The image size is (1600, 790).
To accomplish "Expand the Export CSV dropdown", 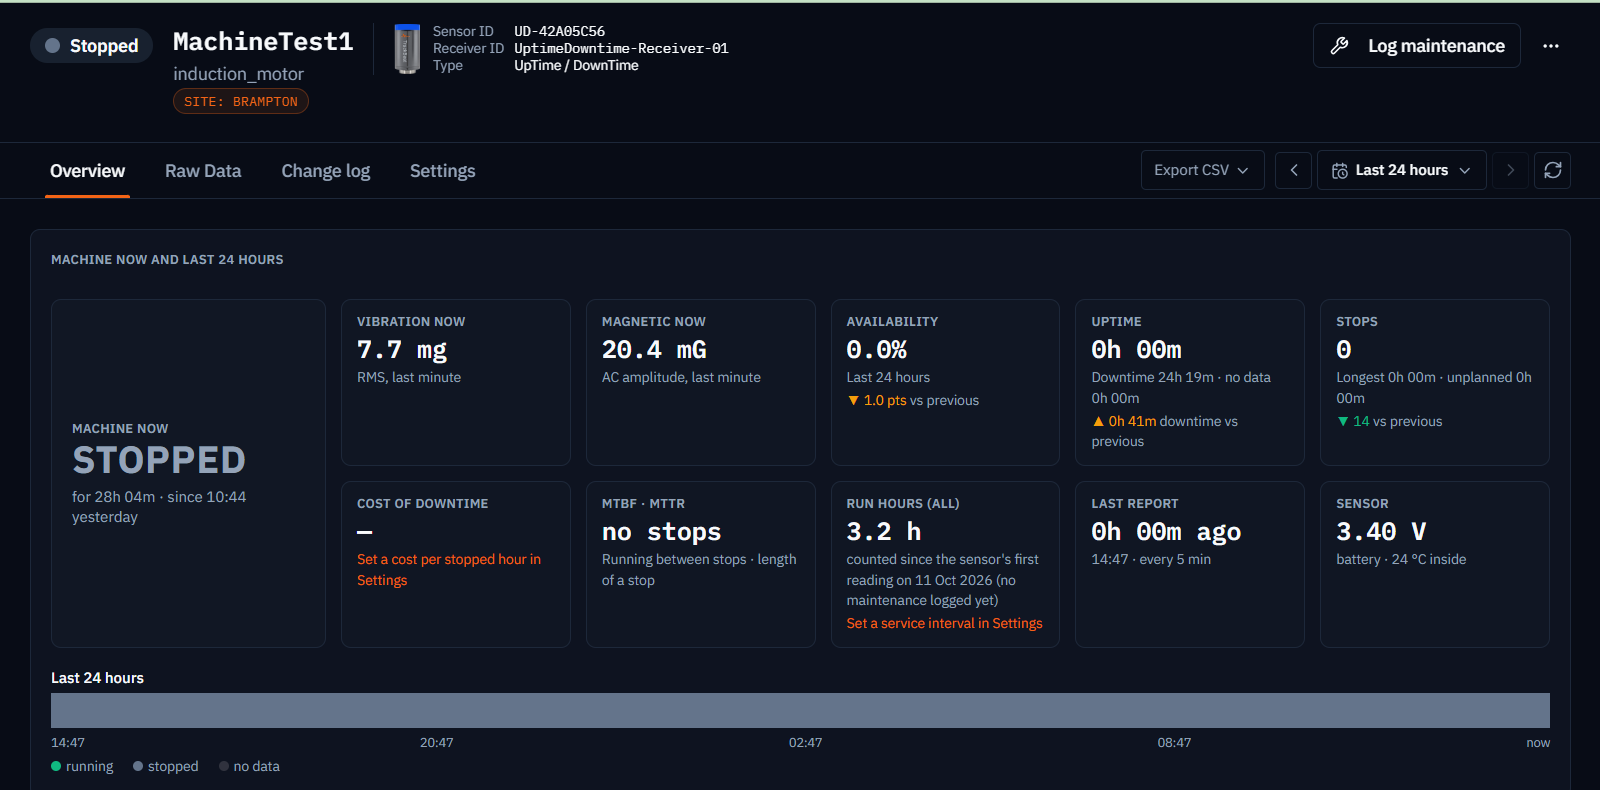I will (x=1202, y=170).
